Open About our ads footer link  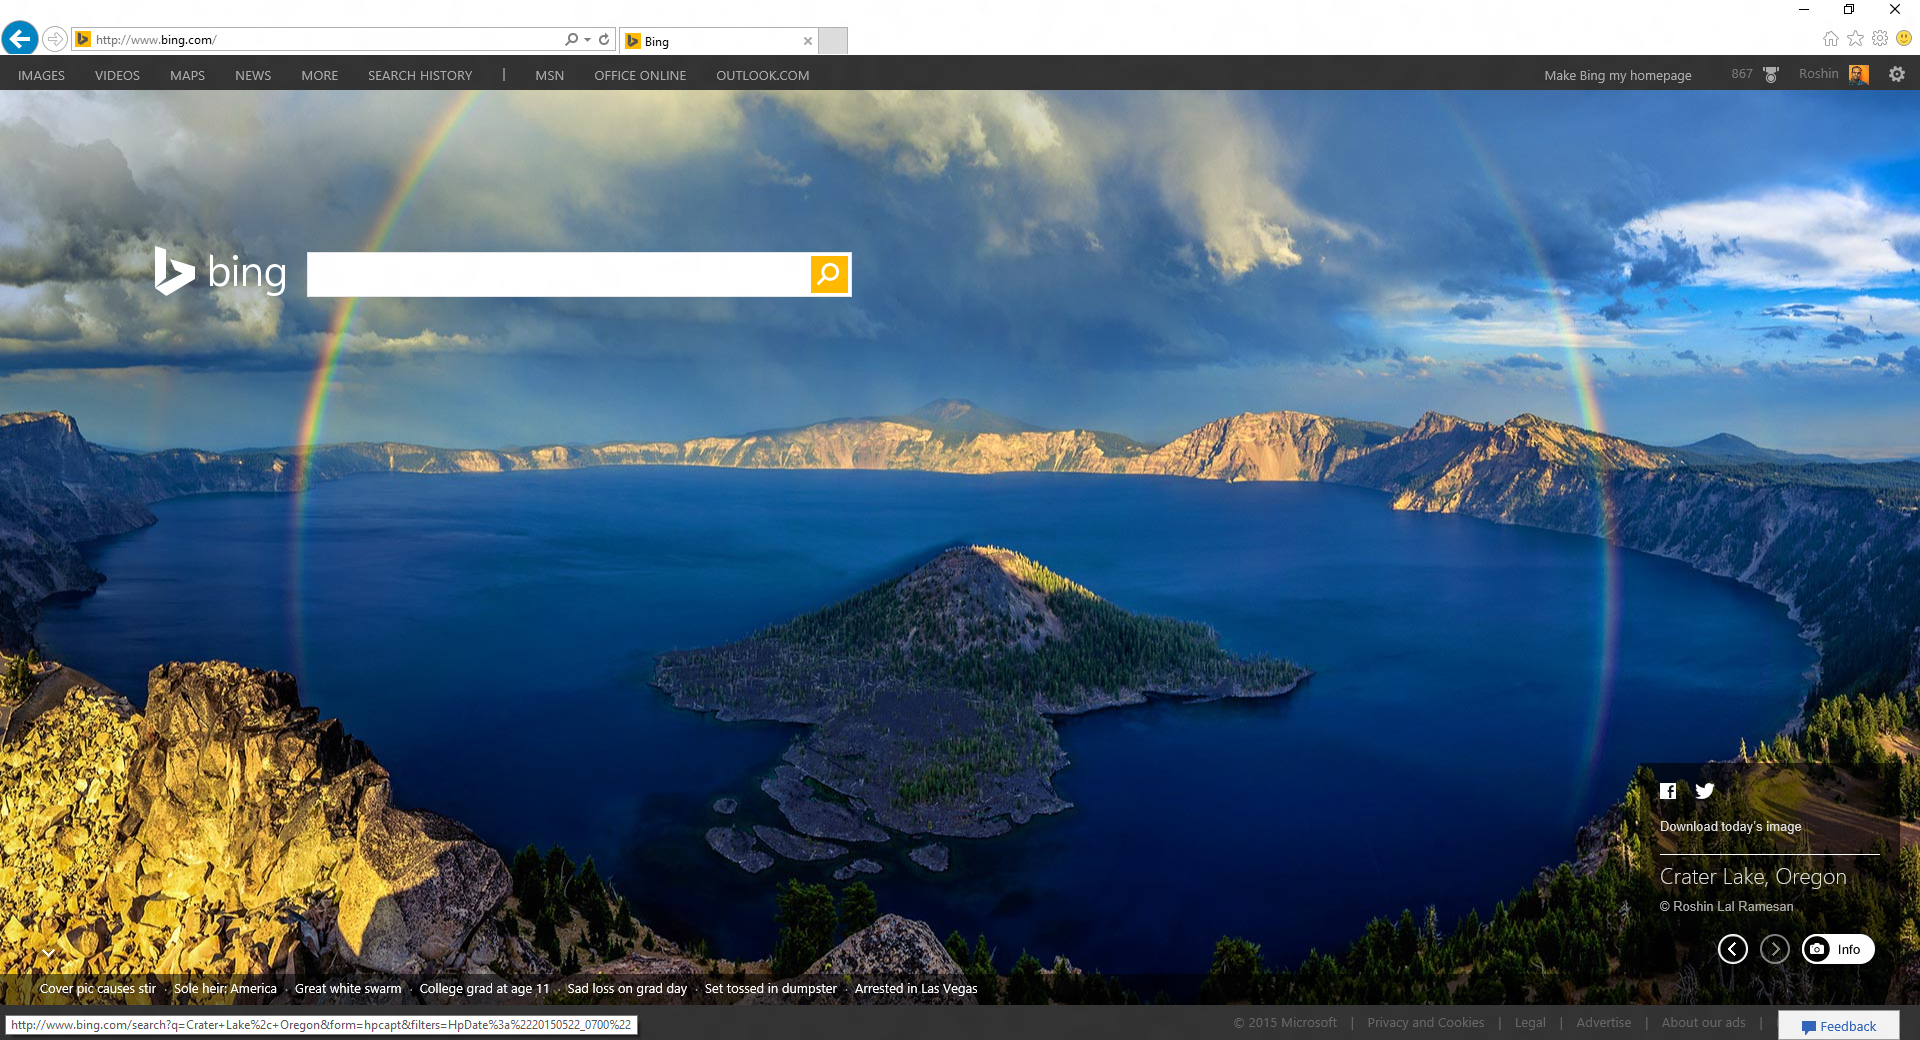click(1703, 1022)
